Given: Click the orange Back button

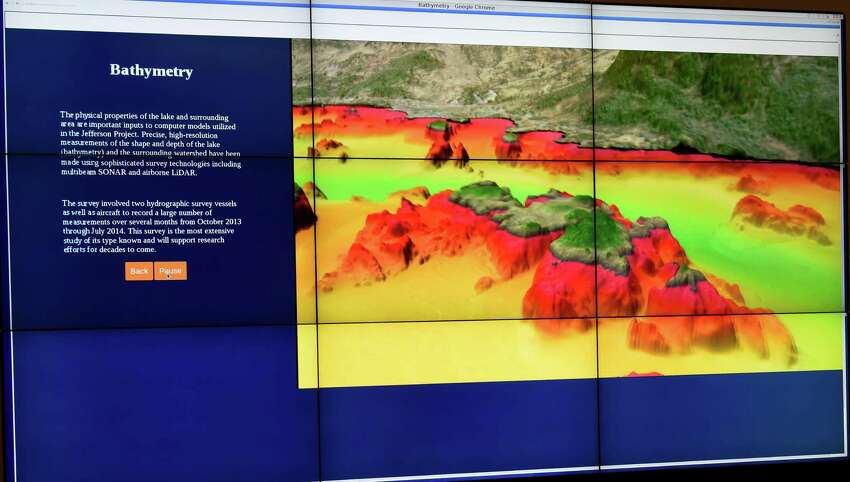Looking at the screenshot, I should pos(139,271).
